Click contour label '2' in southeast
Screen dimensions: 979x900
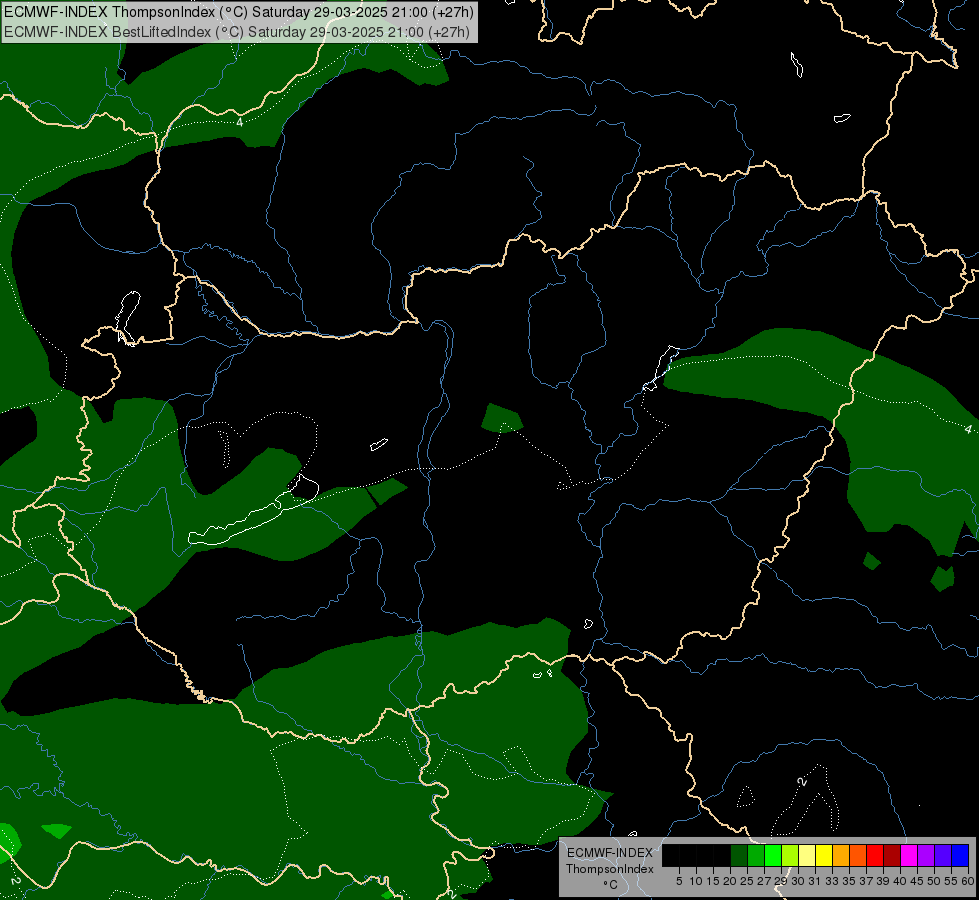(x=803, y=781)
